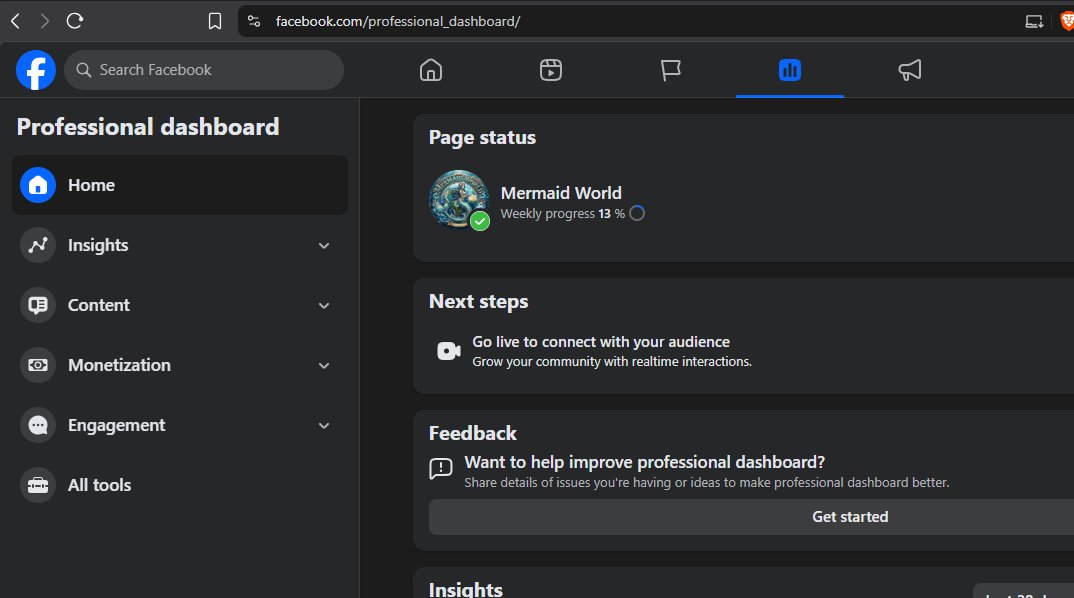This screenshot has height=598, width=1074.
Task: Expand the Monetization section chevron
Action: click(x=324, y=365)
